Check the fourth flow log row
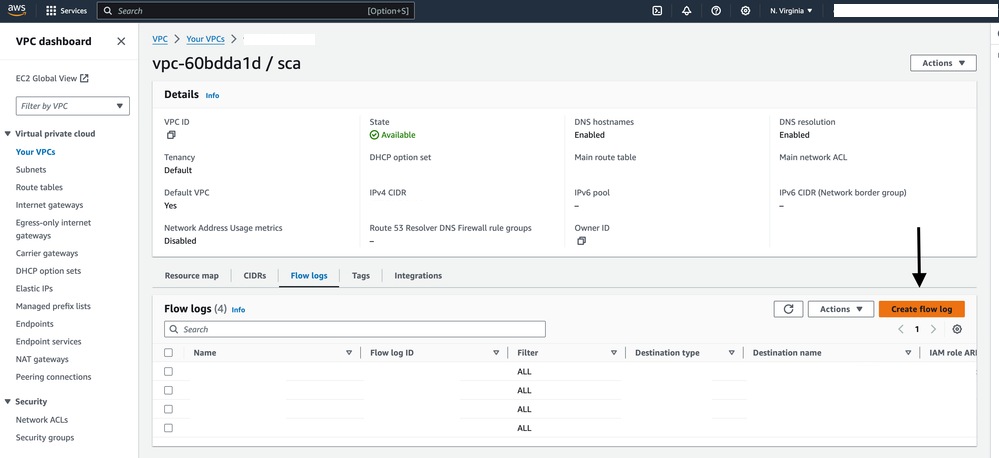 pyautogui.click(x=168, y=428)
